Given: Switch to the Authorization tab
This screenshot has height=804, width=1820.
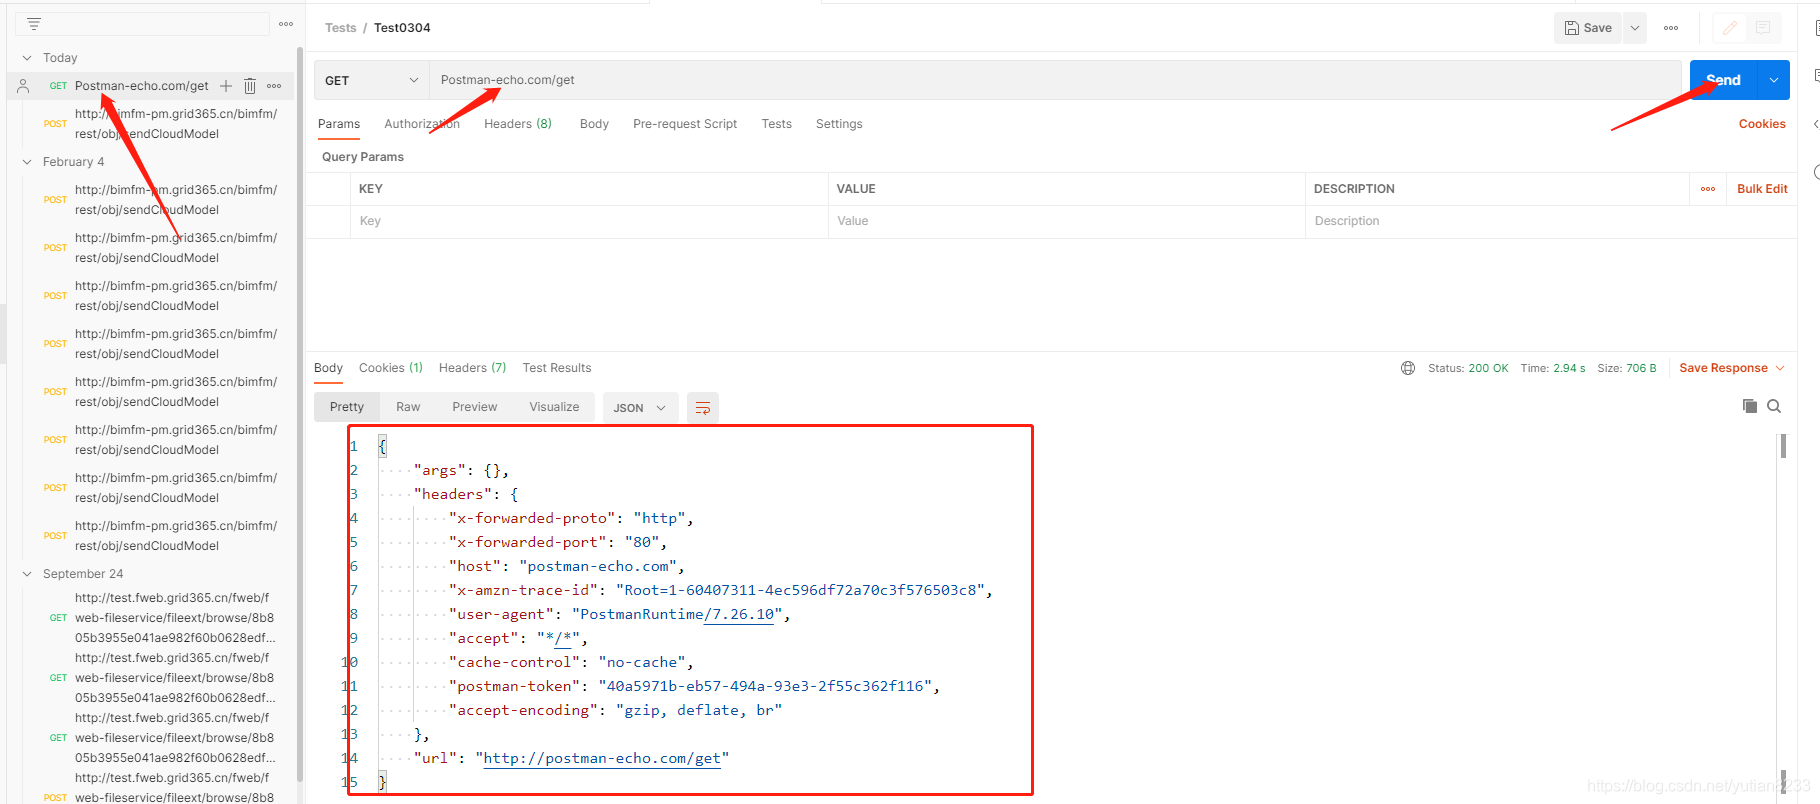Looking at the screenshot, I should (422, 124).
